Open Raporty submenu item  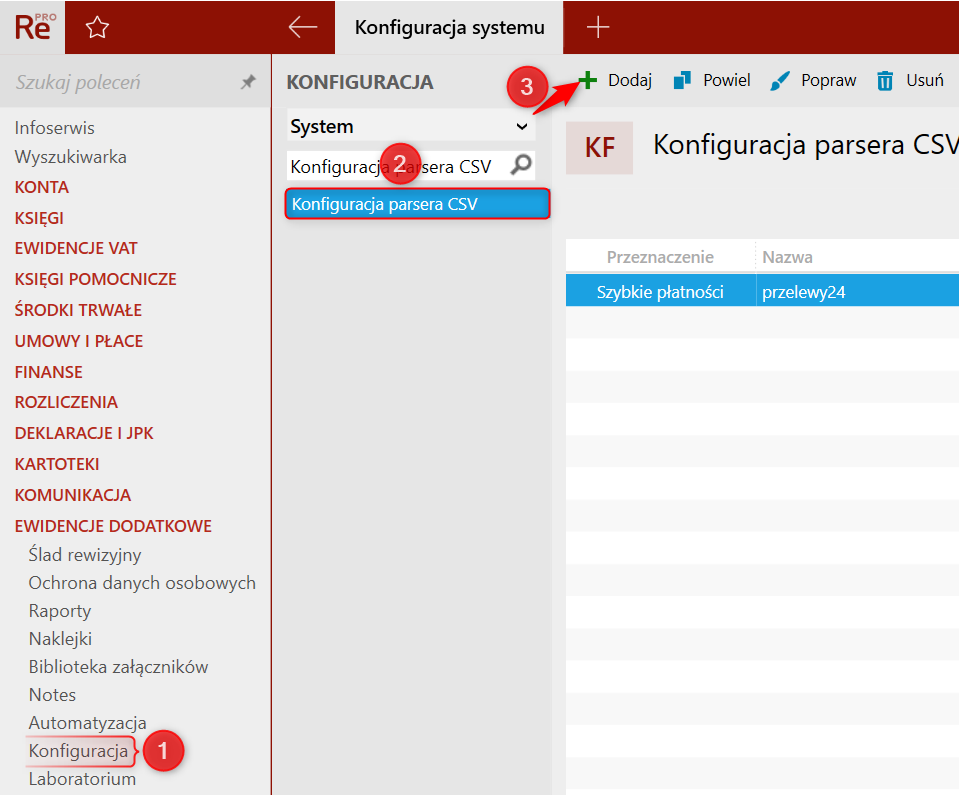(60, 611)
